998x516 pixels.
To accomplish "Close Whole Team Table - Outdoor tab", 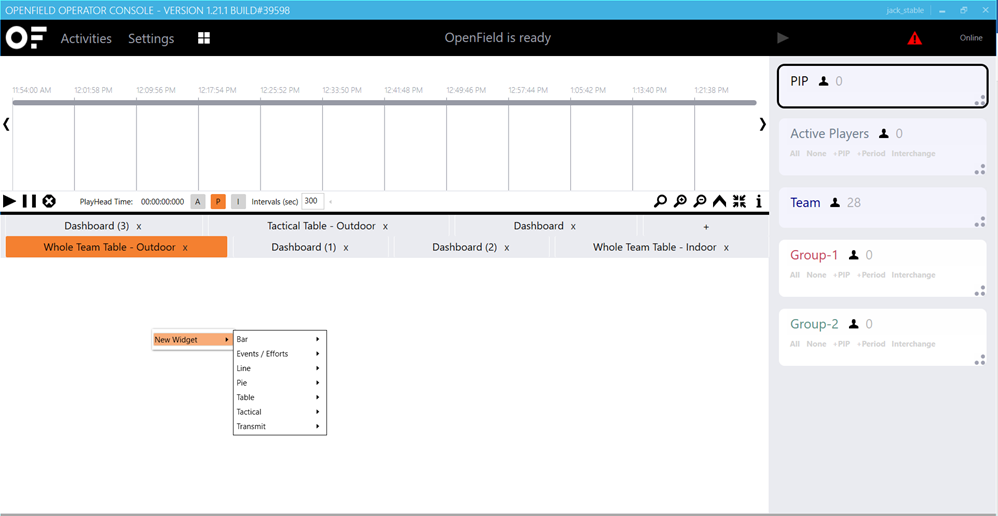I will click(185, 248).
